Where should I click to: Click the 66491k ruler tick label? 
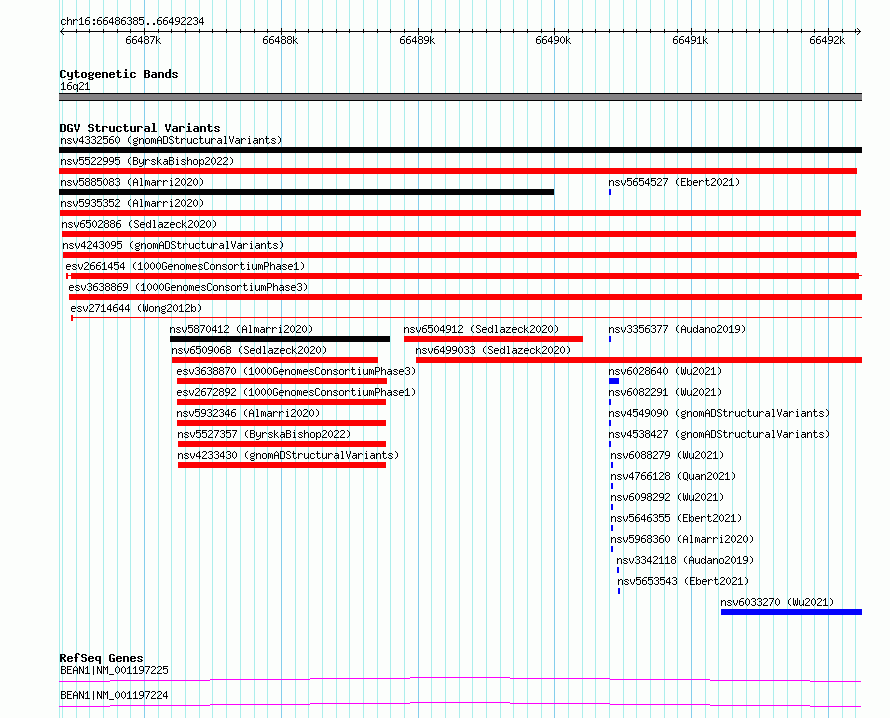click(x=690, y=40)
